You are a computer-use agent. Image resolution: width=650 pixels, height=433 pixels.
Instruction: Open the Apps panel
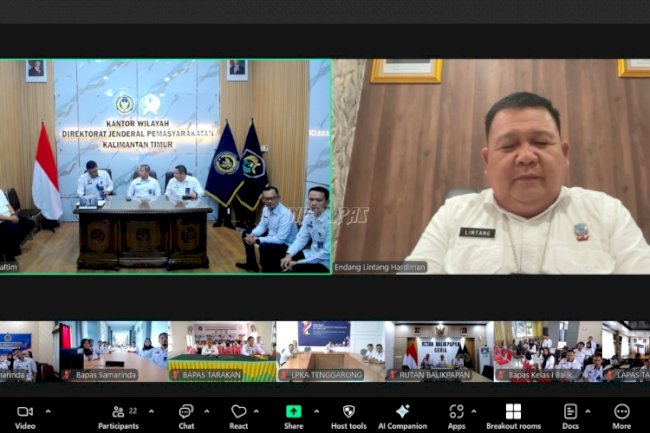pyautogui.click(x=456, y=417)
